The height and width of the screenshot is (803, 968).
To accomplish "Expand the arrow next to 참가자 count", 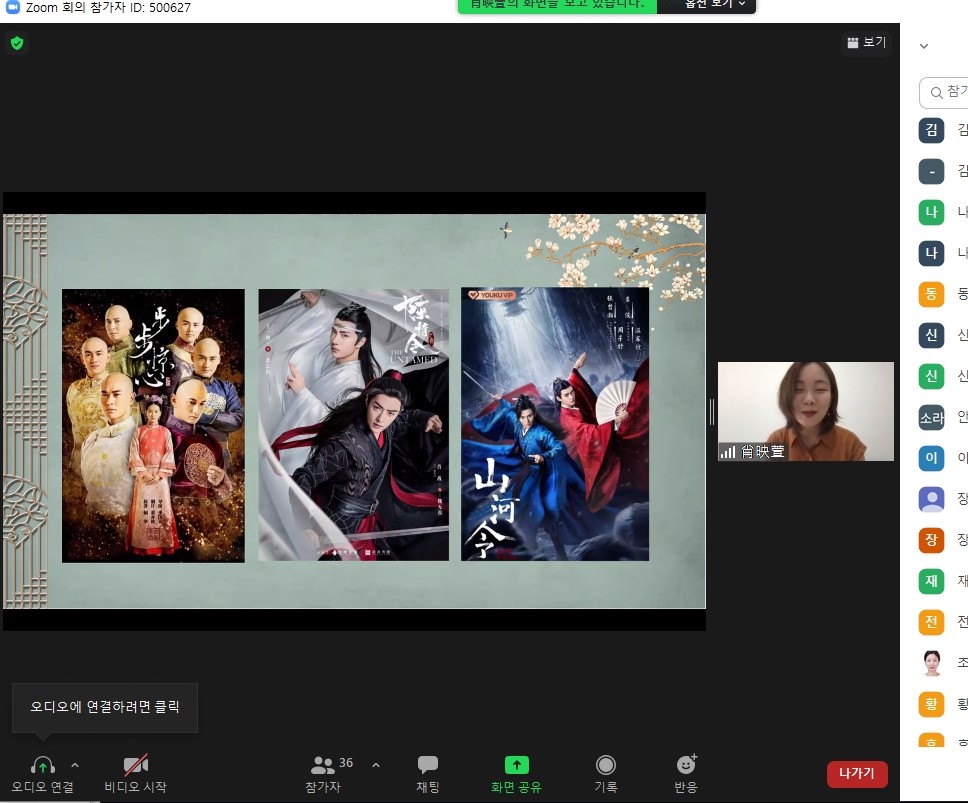I will click(x=376, y=765).
